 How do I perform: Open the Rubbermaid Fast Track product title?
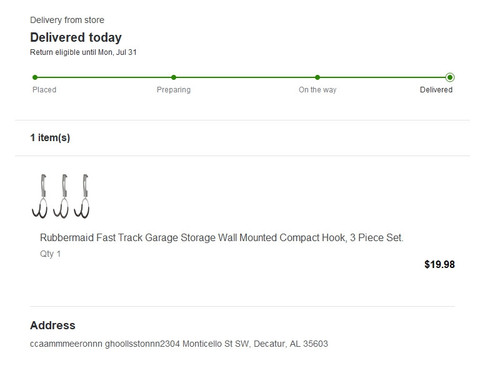222,238
